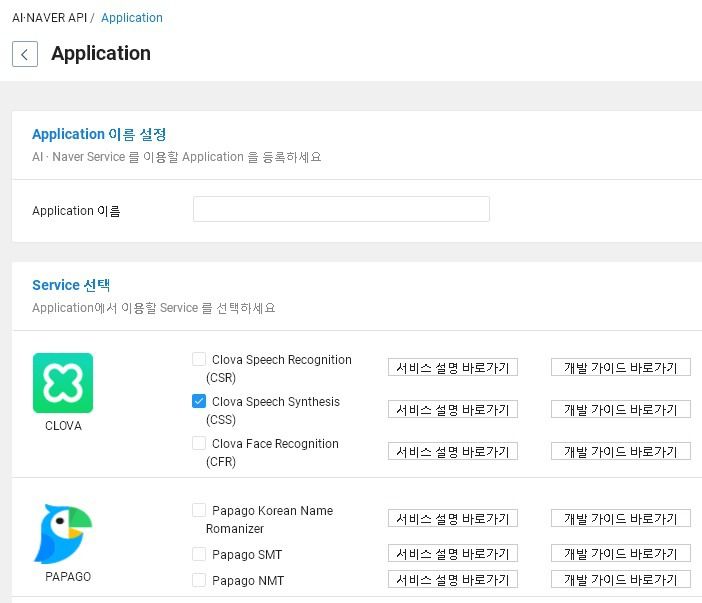Open 개발 가이드 바로가기 for CSR

click(x=621, y=367)
